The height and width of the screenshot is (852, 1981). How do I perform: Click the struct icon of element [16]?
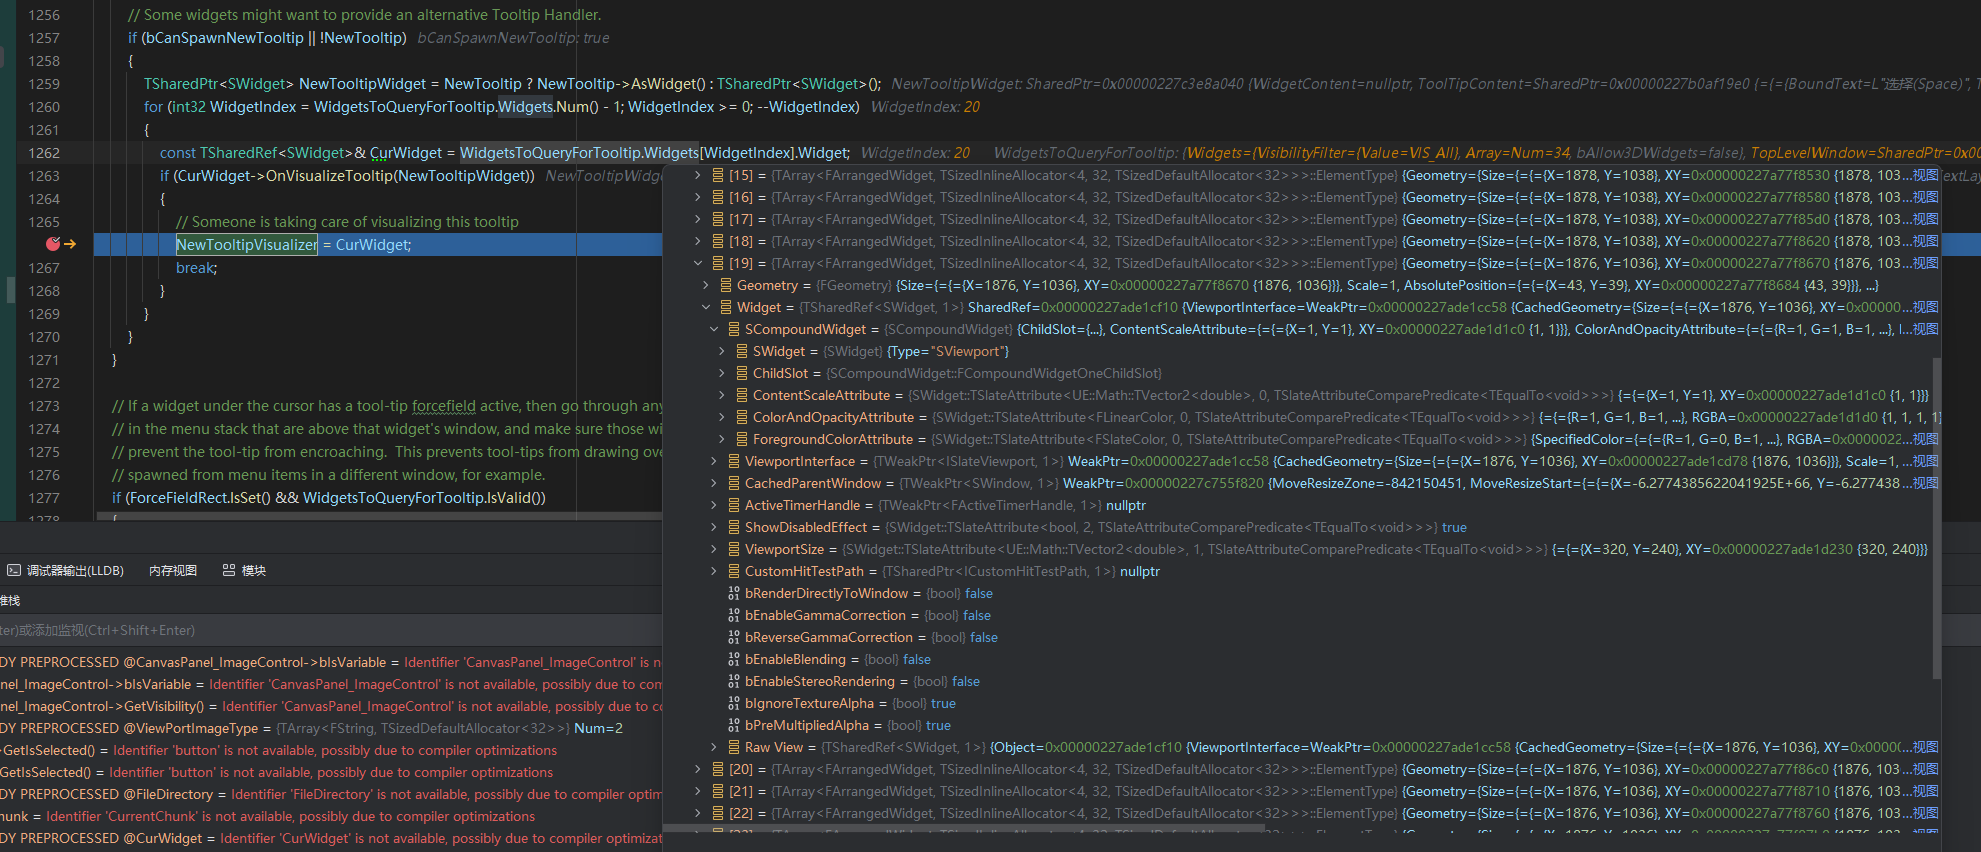tap(718, 197)
